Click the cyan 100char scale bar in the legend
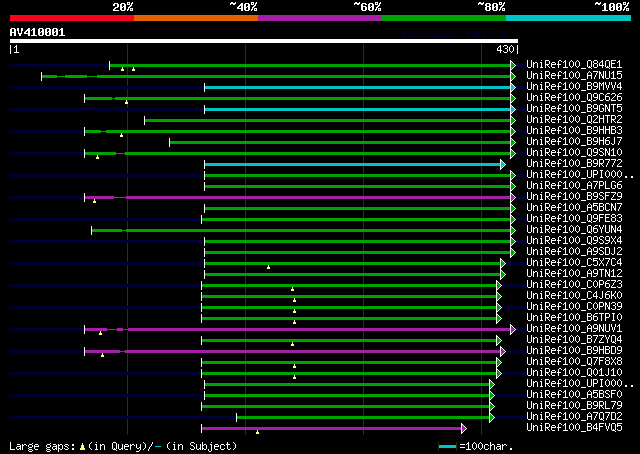 [447, 447]
